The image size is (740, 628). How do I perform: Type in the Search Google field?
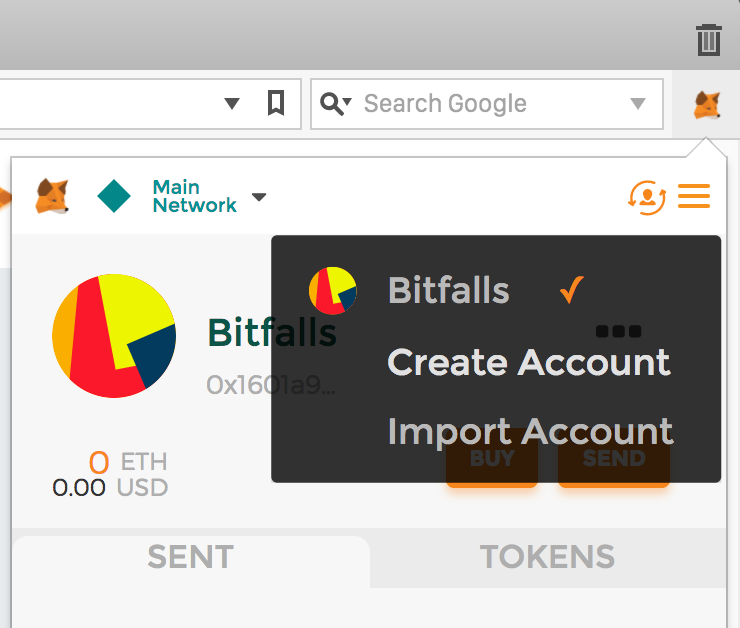click(480, 103)
